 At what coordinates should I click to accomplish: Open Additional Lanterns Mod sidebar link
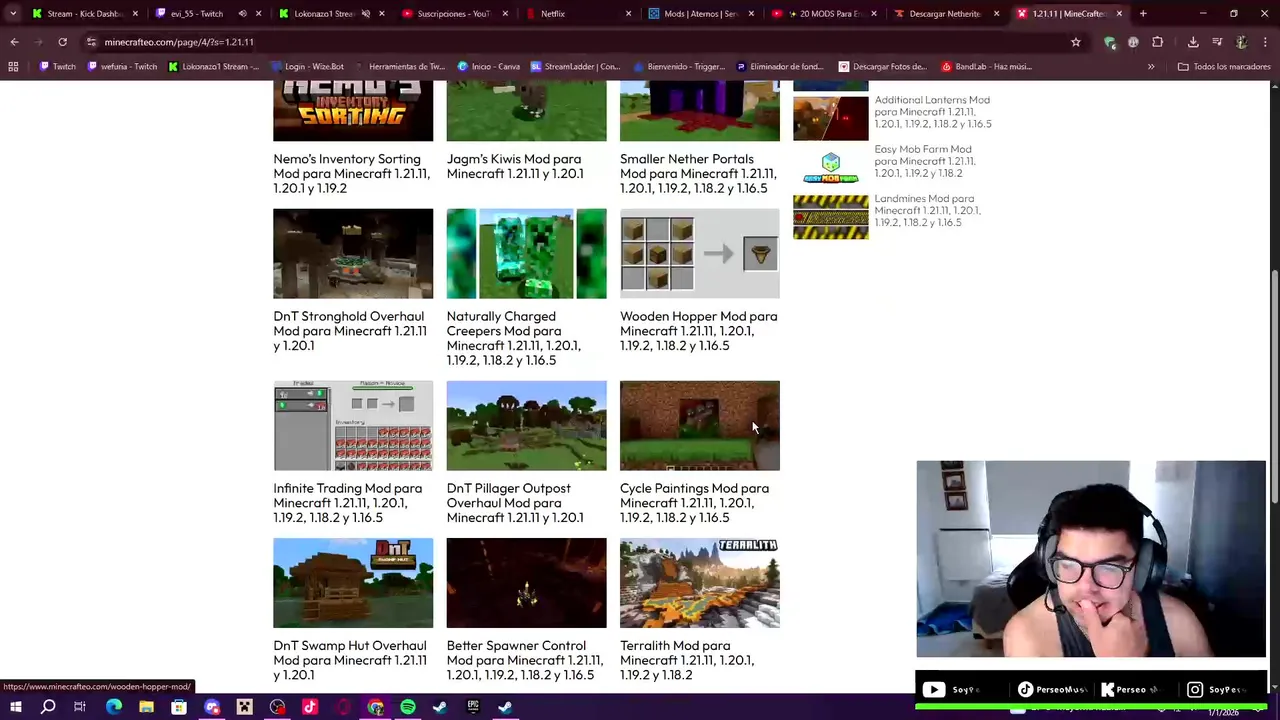(933, 112)
